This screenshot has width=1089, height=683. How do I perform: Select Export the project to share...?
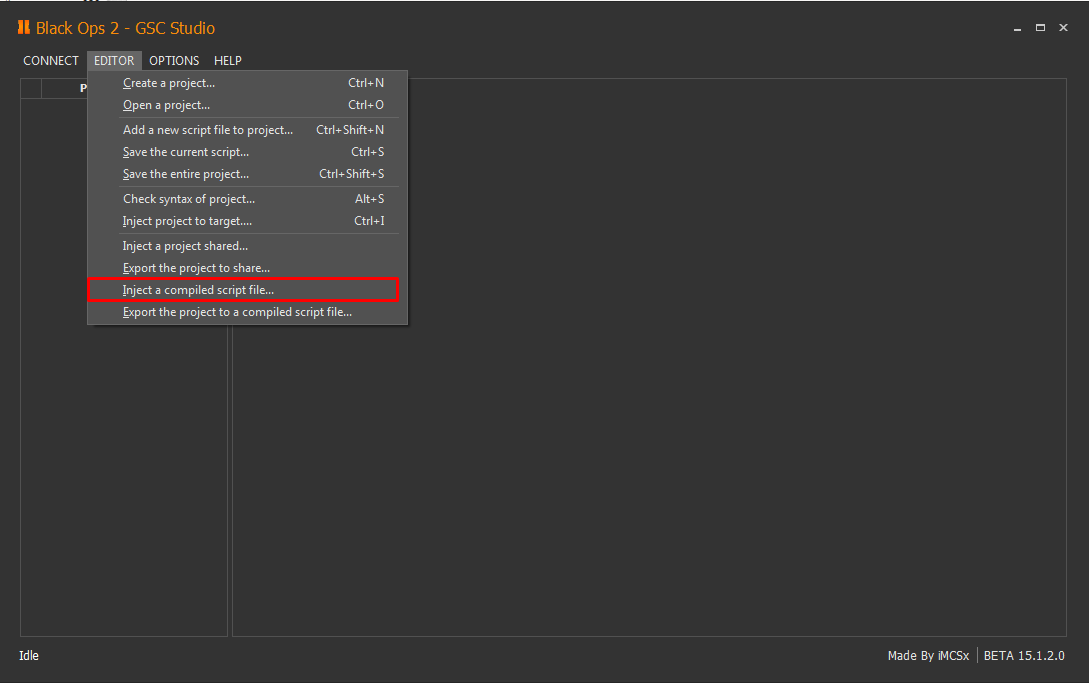(x=248, y=268)
